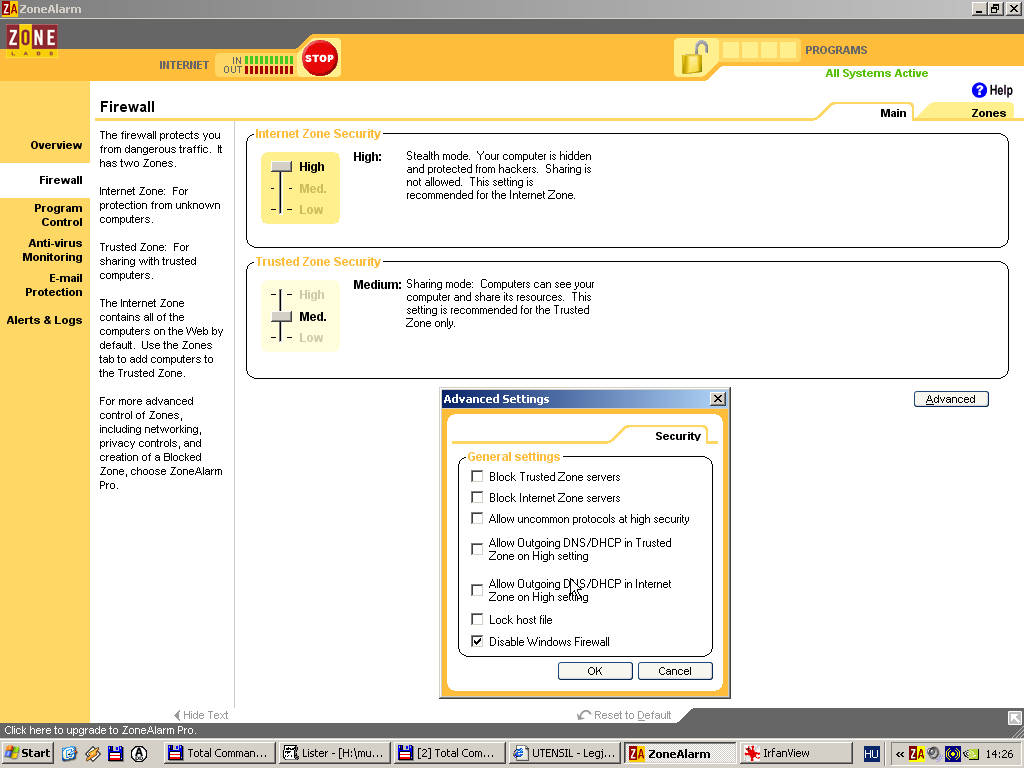1024x768 pixels.
Task: Enable Block Trusted Zone servers checkbox
Action: (477, 477)
